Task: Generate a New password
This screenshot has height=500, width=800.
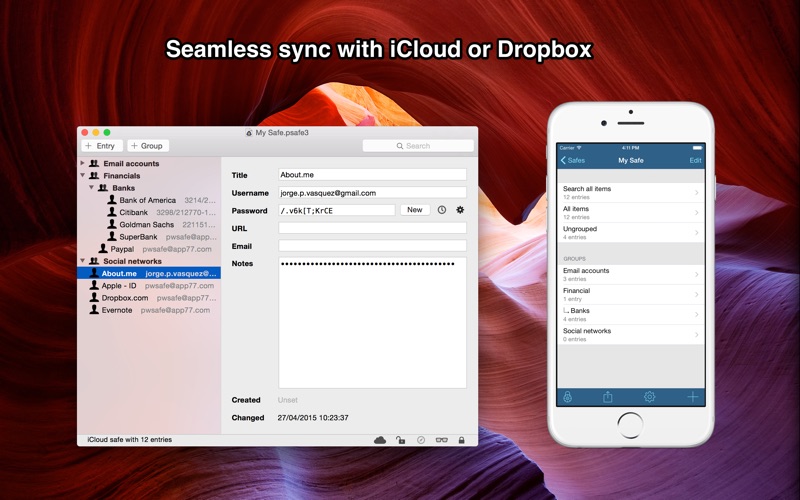Action: (415, 210)
